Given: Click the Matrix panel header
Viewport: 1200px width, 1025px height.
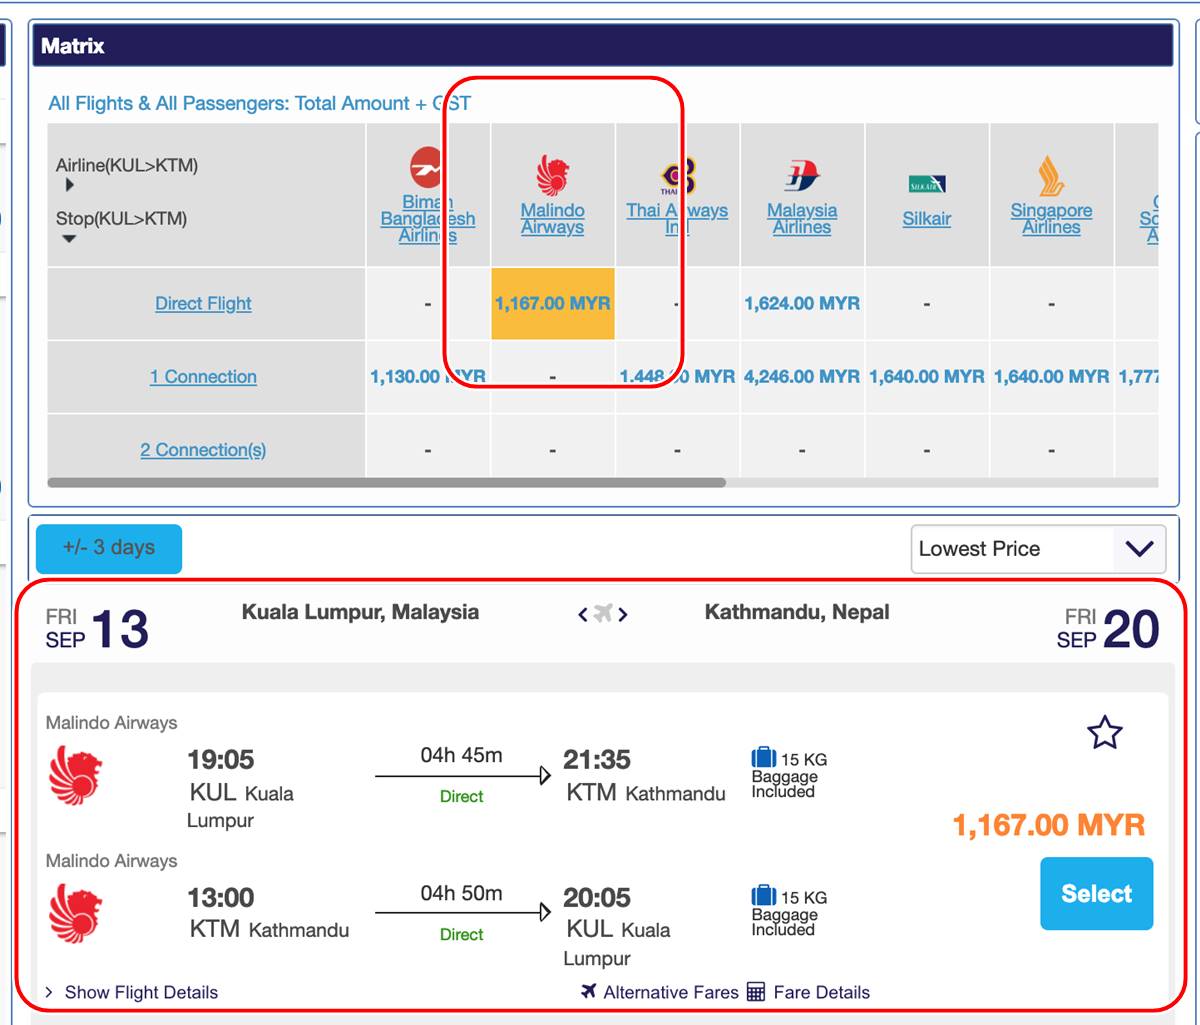Looking at the screenshot, I should 603,46.
